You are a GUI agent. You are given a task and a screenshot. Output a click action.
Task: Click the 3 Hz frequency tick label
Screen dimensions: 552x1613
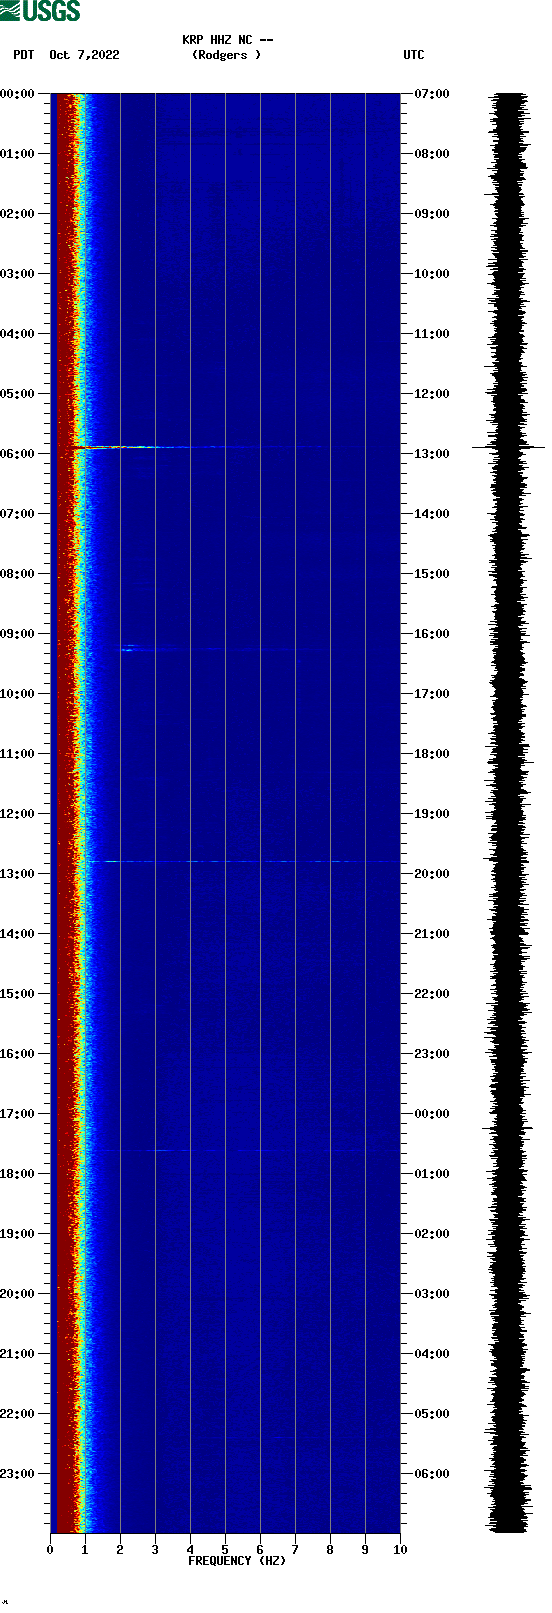pyautogui.click(x=155, y=1550)
